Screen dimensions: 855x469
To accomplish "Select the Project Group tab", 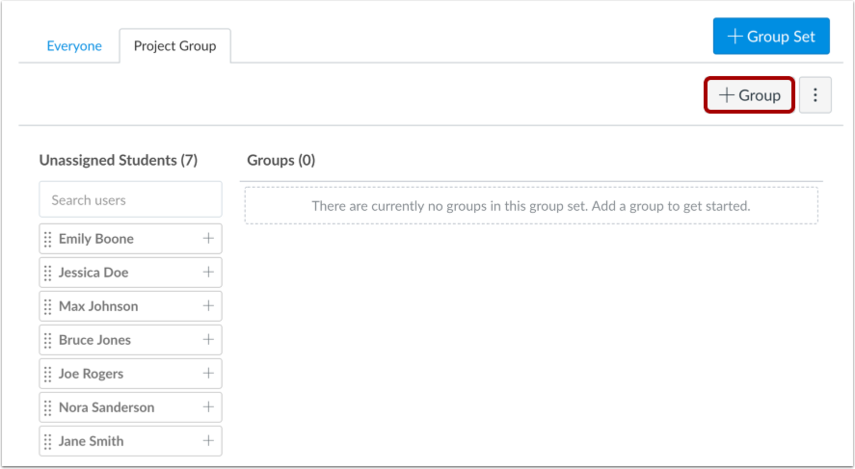I will pyautogui.click(x=175, y=46).
